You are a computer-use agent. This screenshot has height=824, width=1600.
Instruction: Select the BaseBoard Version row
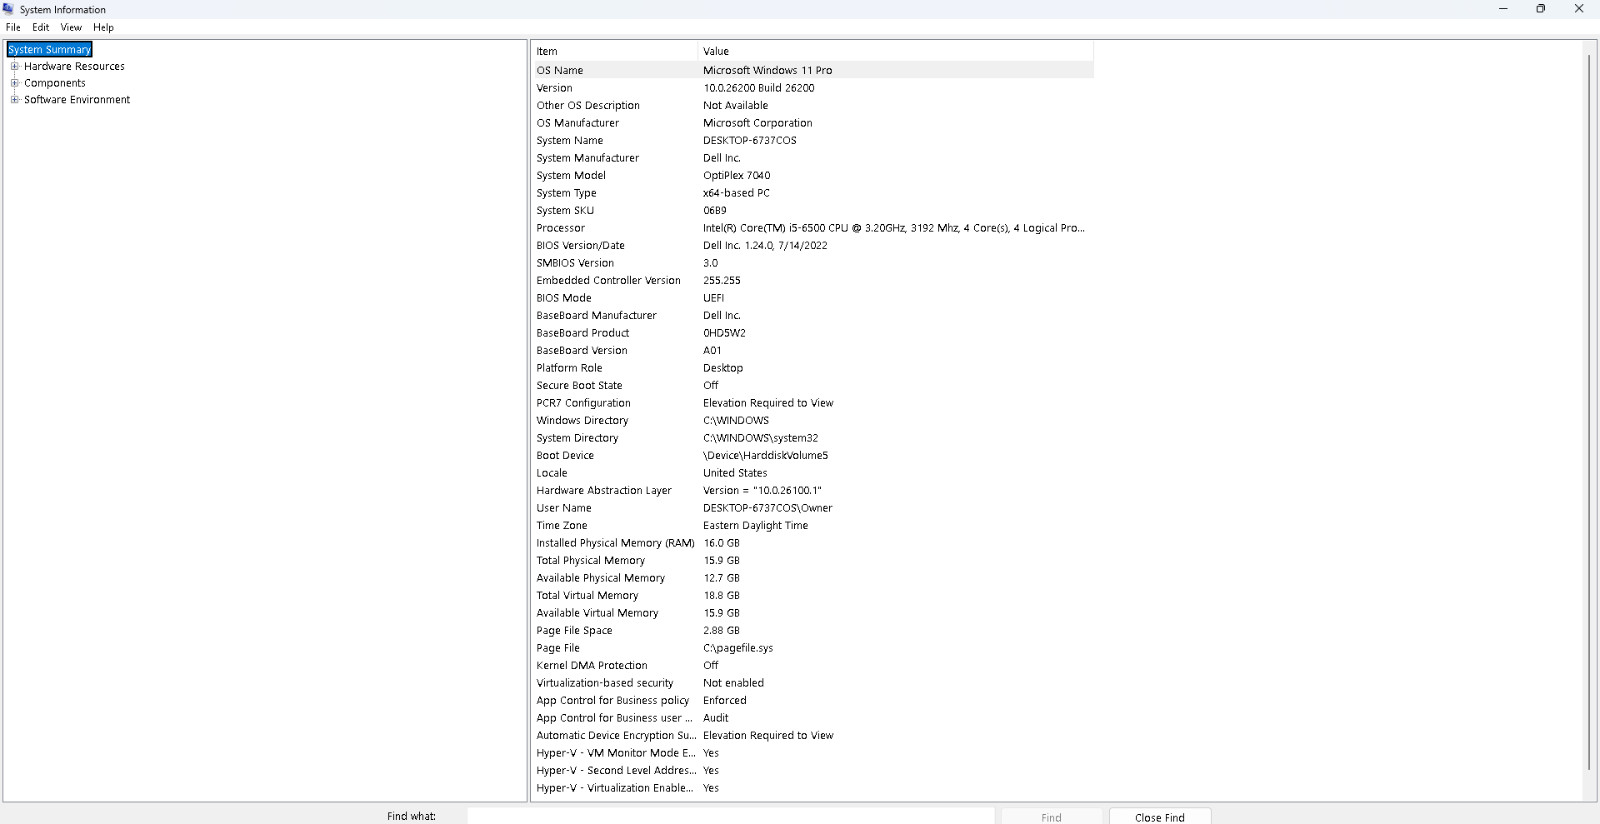click(813, 350)
